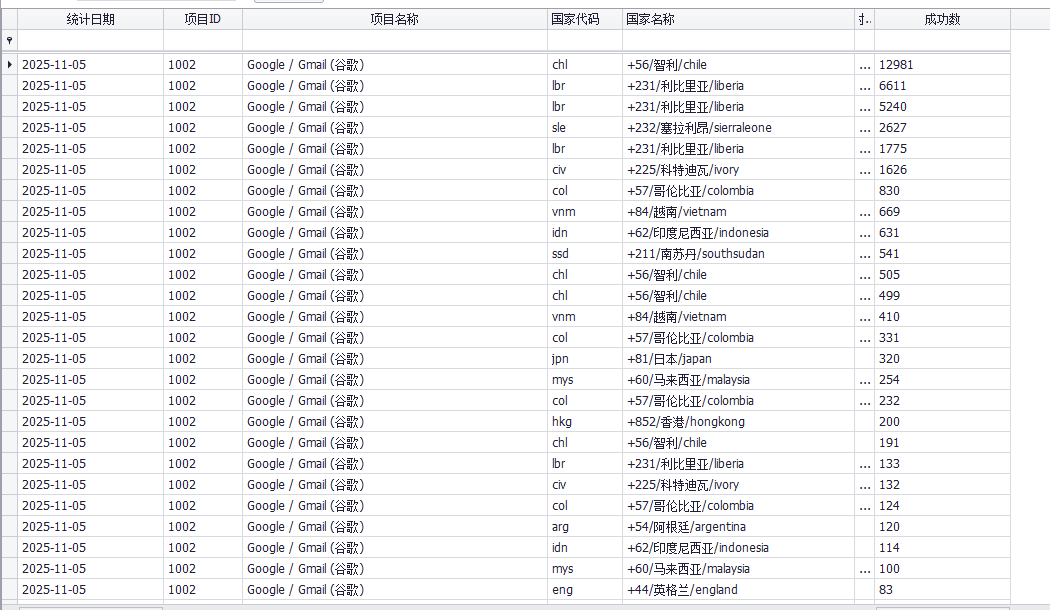Click the 1002 project ID in the 320 row
The height and width of the screenshot is (610, 1050).
click(203, 359)
